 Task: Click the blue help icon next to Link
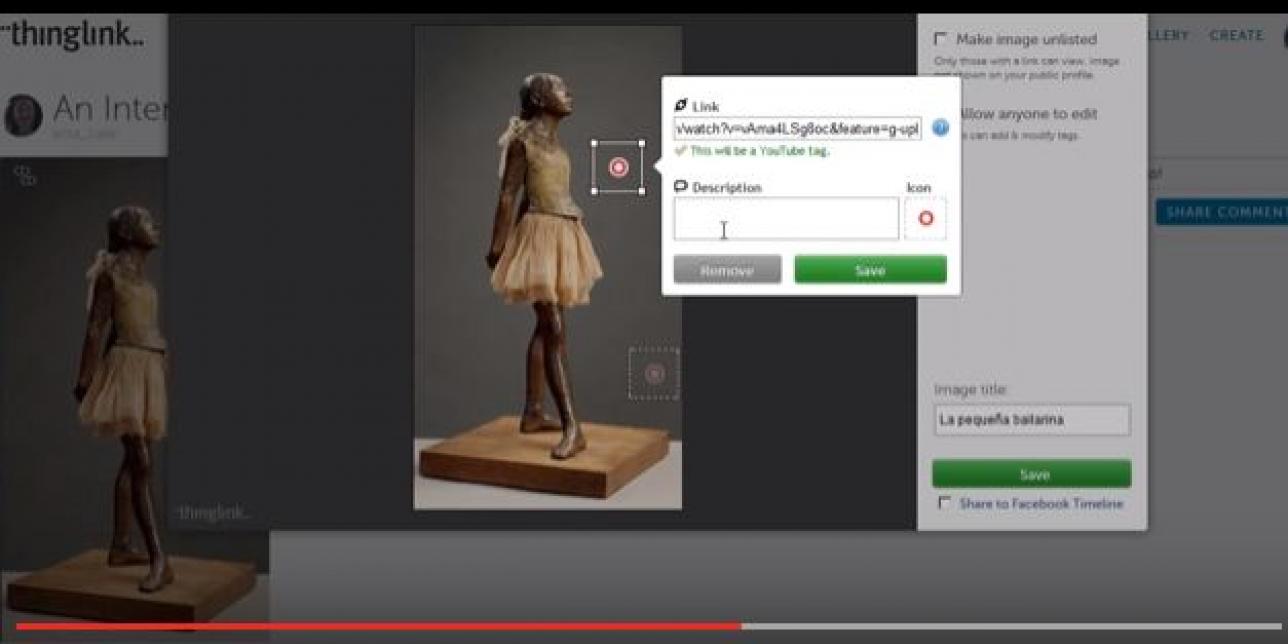point(940,128)
